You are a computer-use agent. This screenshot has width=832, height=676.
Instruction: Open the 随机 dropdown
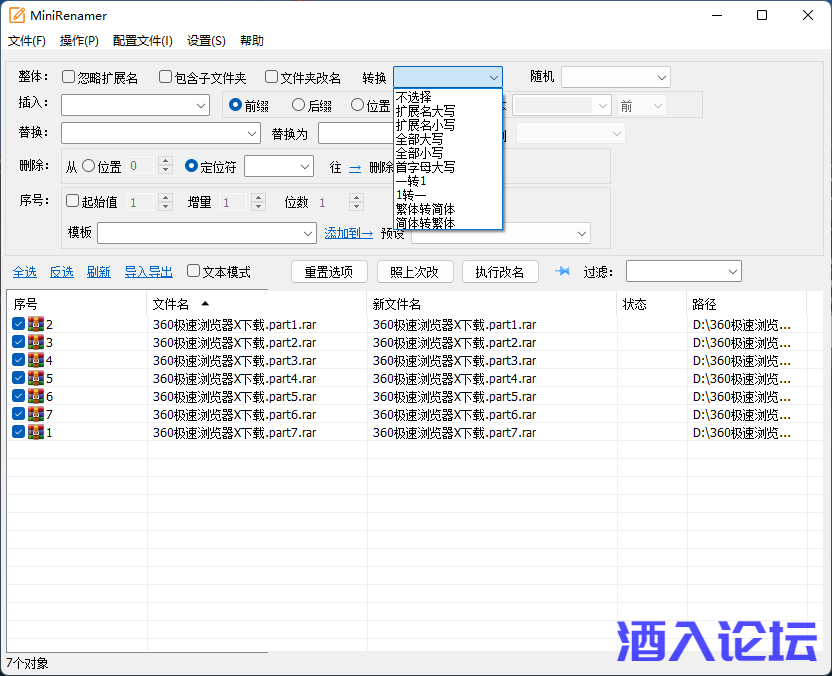615,77
